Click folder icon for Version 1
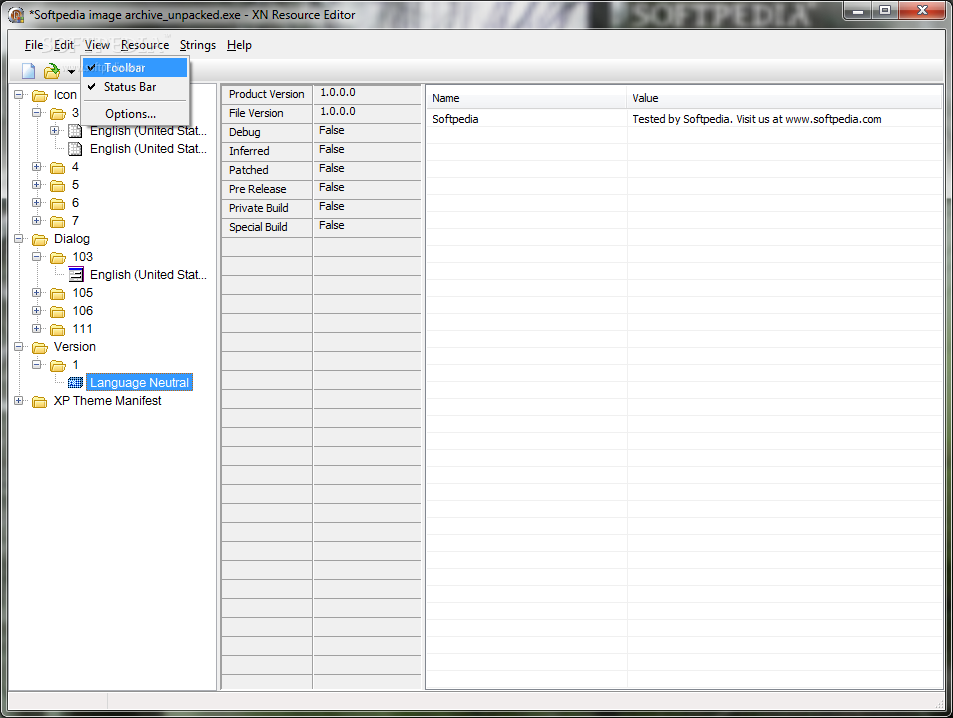953x718 pixels. pyautogui.click(x=58, y=365)
